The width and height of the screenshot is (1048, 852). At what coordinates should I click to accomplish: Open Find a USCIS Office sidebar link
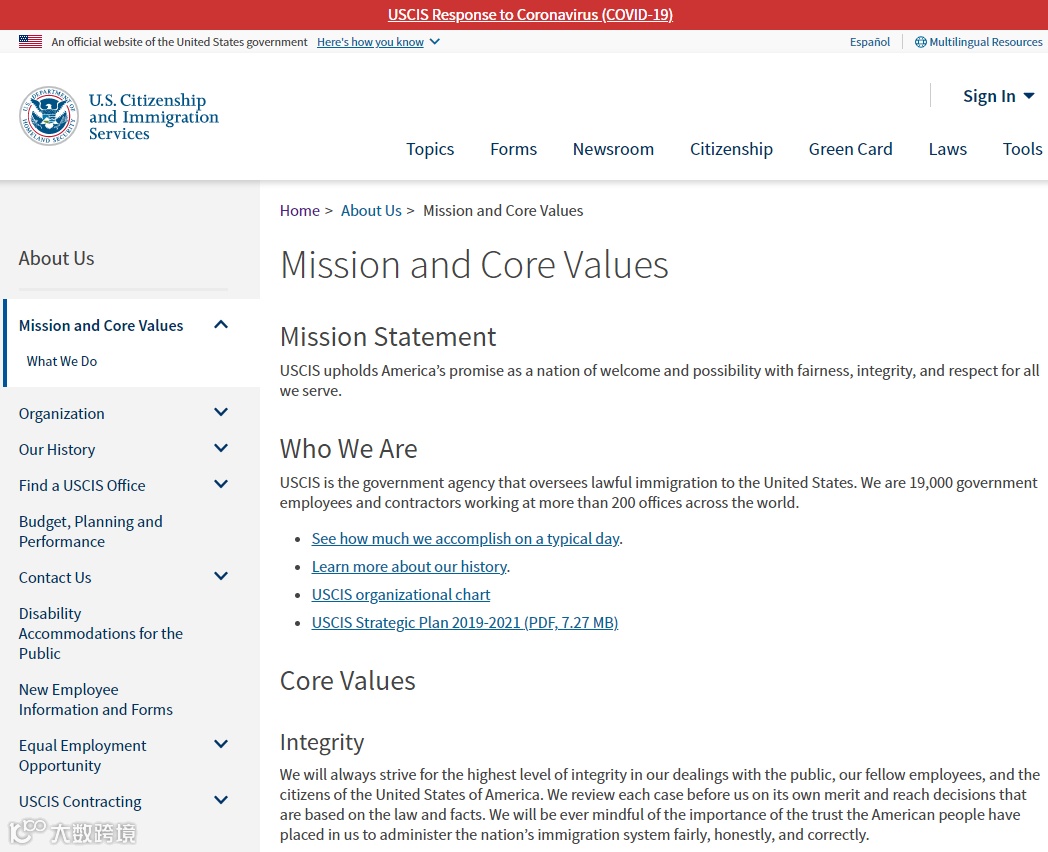point(82,486)
